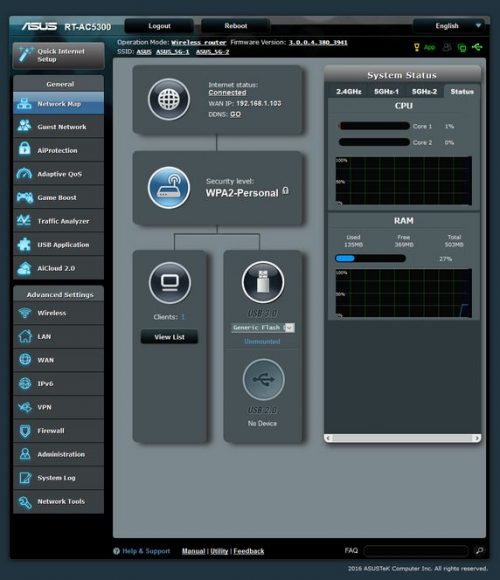500x580 pixels.
Task: Select the Status tab
Action: (x=462, y=91)
